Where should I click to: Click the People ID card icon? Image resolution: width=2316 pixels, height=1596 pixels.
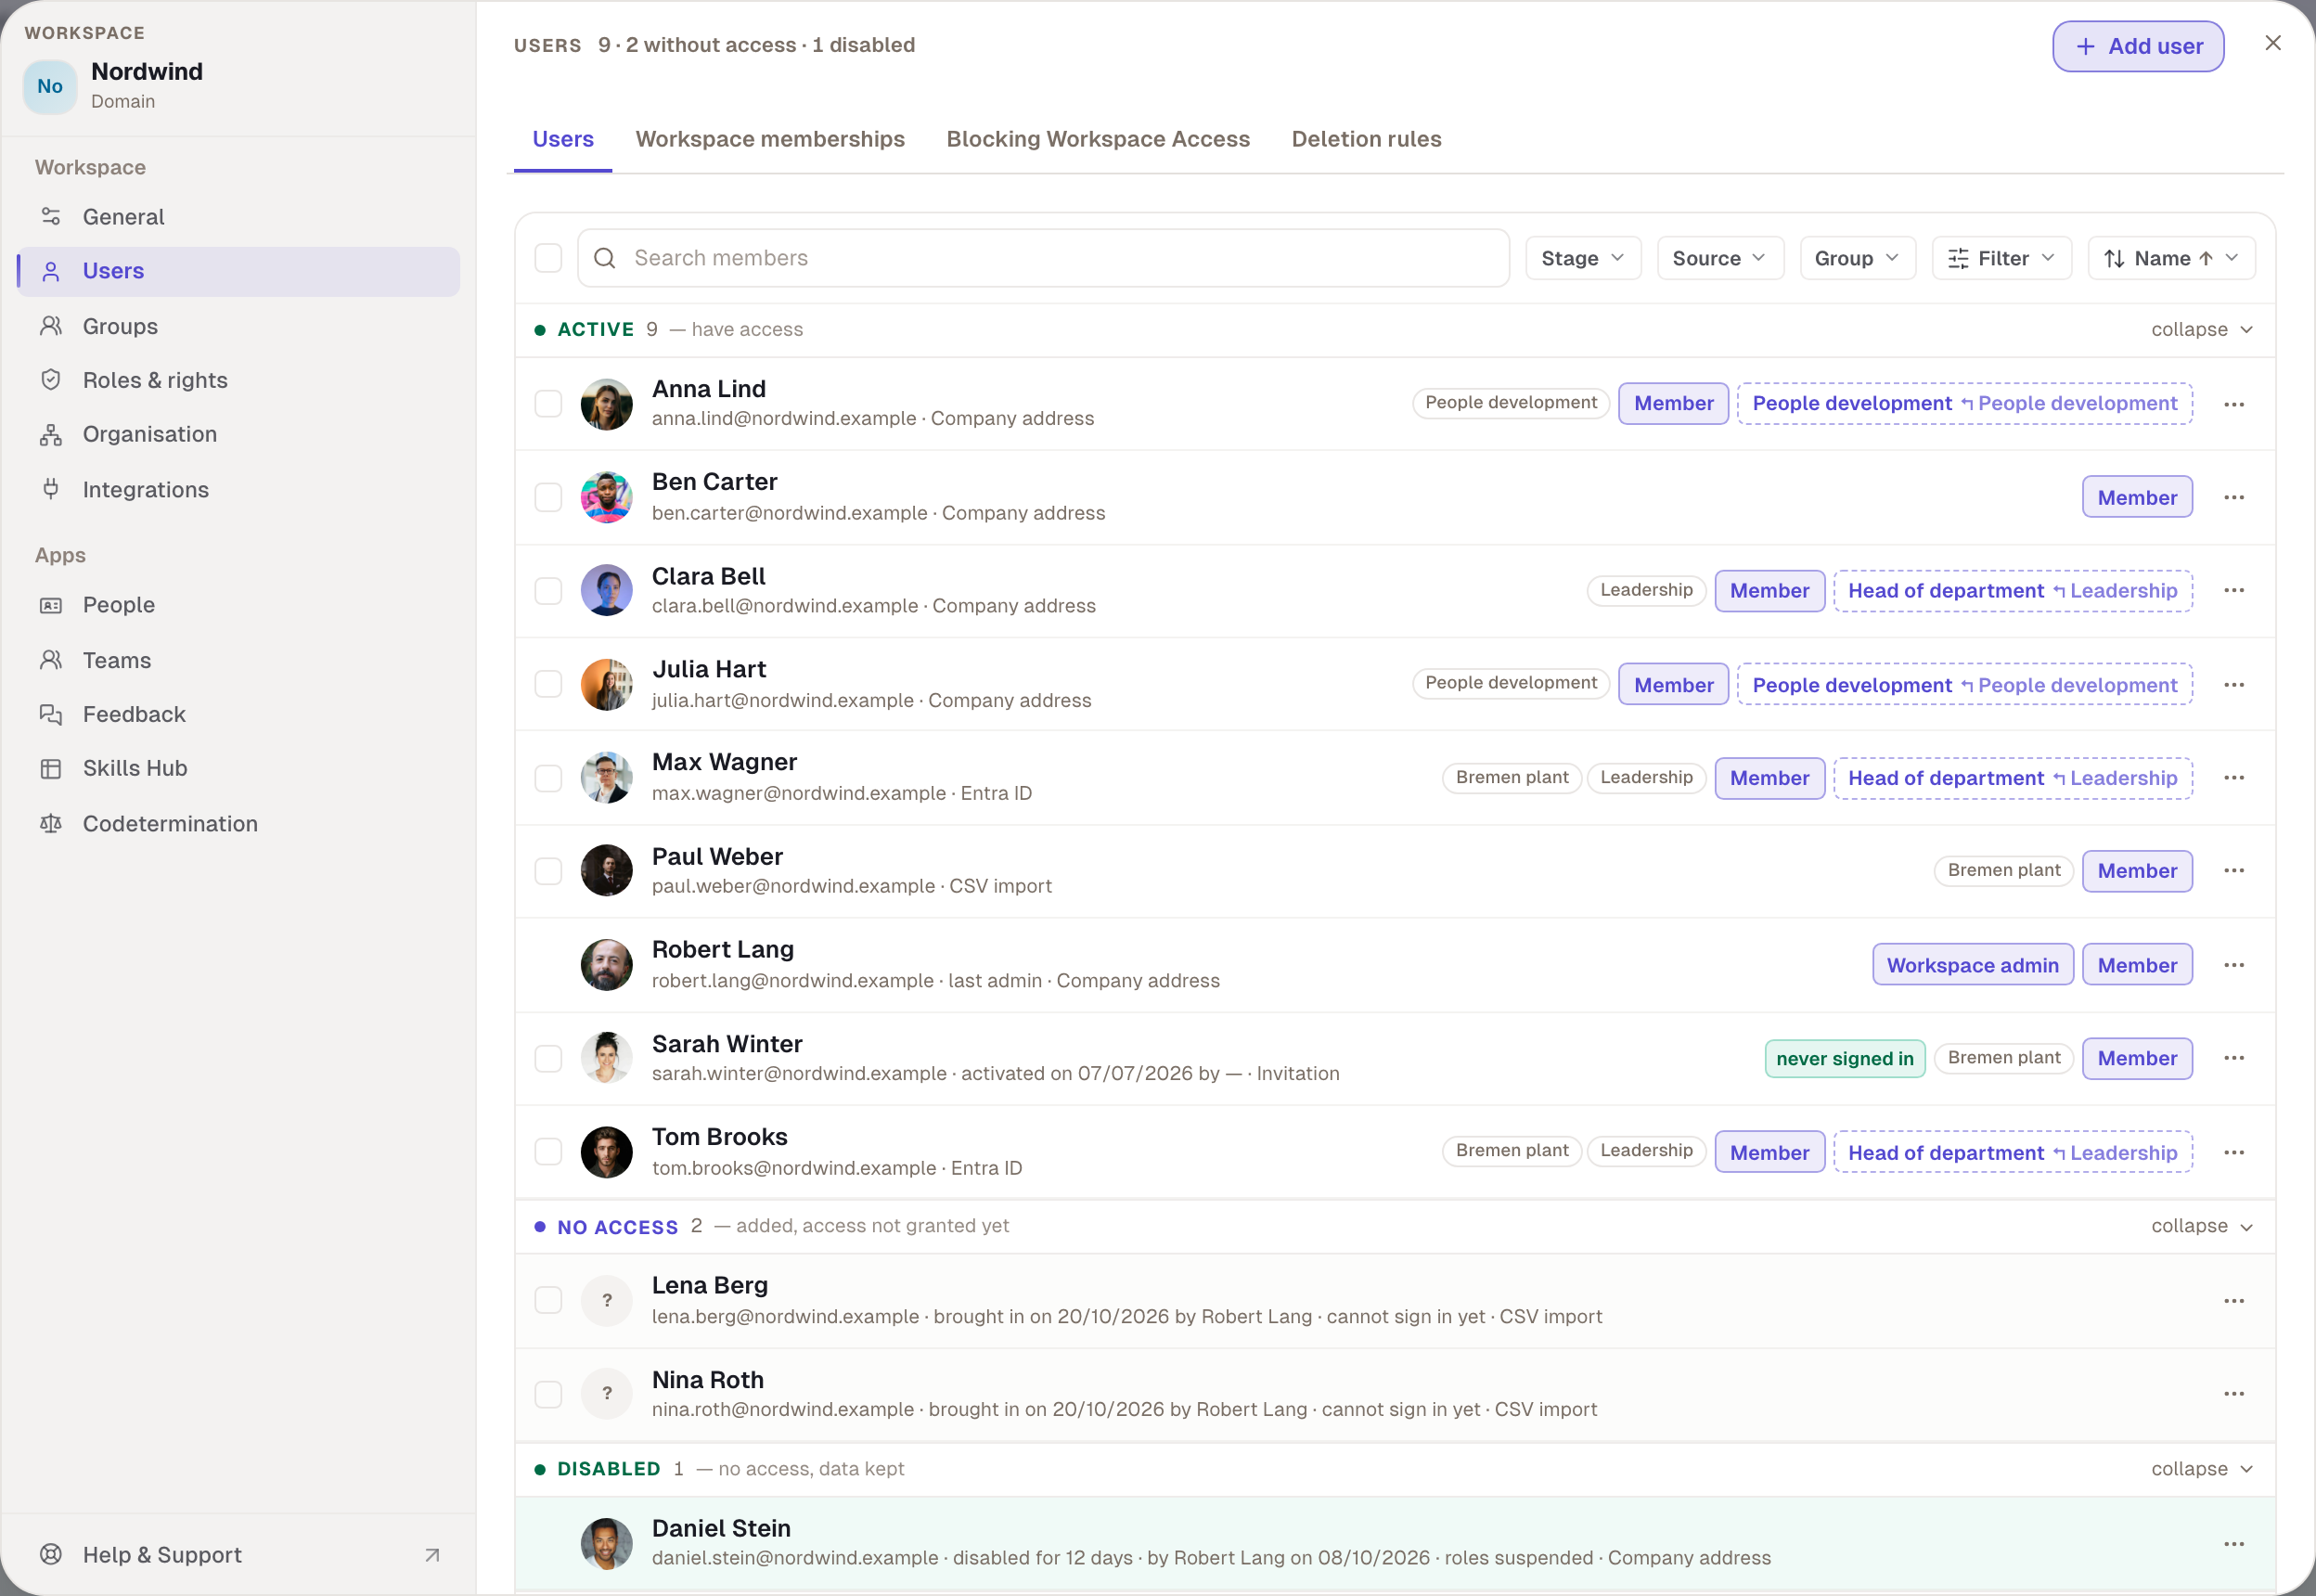coord(51,605)
